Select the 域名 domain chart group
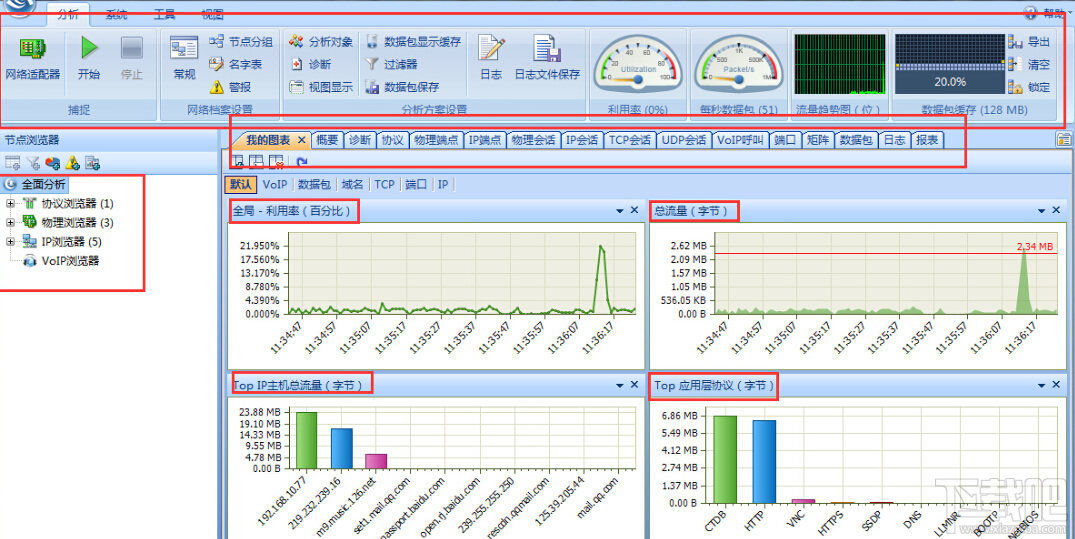 (352, 184)
